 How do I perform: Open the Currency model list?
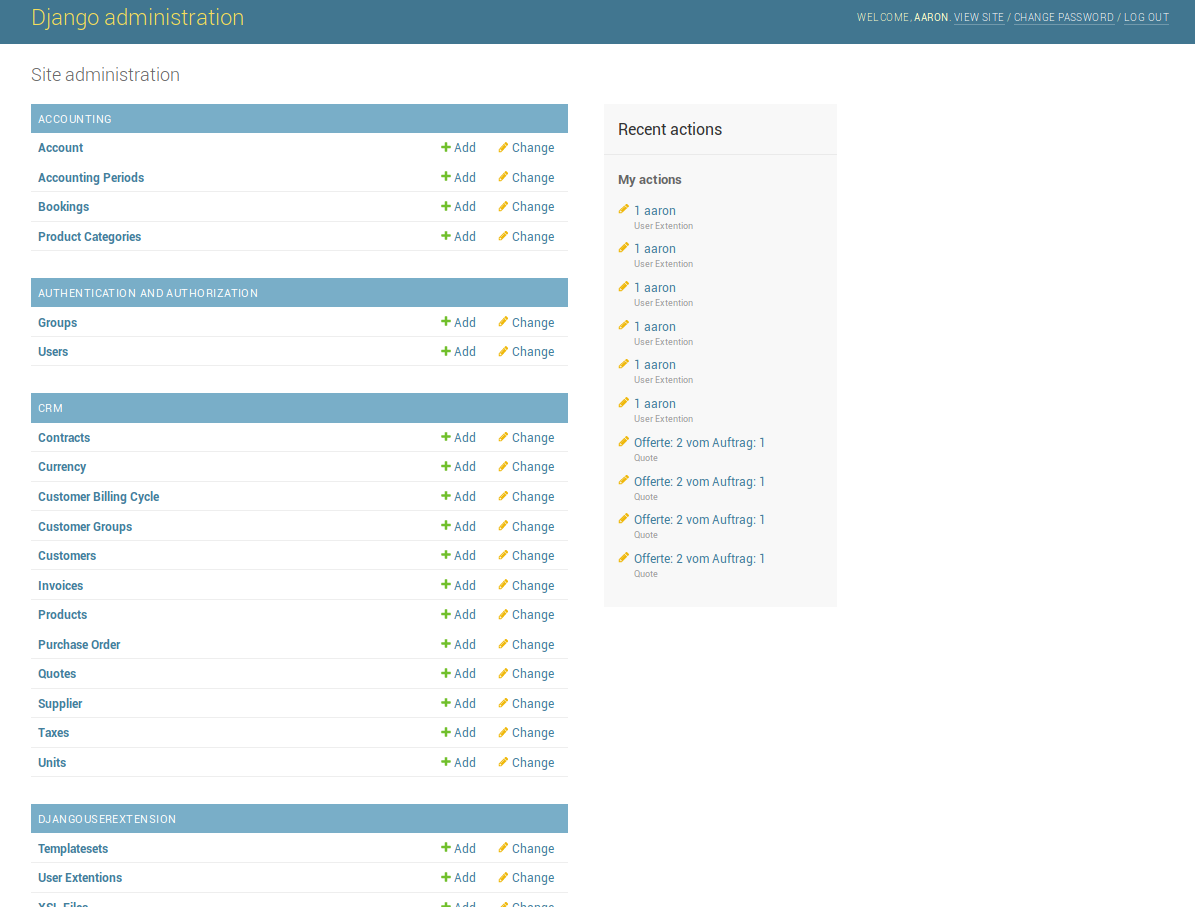click(x=62, y=466)
